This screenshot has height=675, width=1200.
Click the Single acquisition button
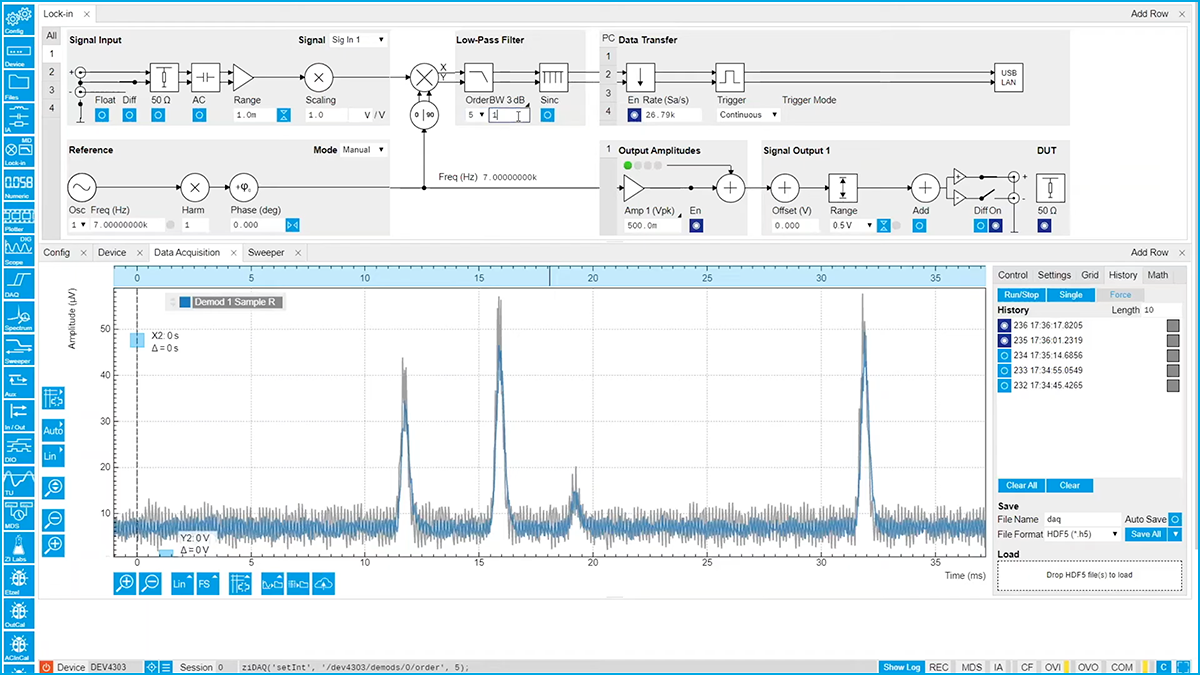[x=1070, y=295]
